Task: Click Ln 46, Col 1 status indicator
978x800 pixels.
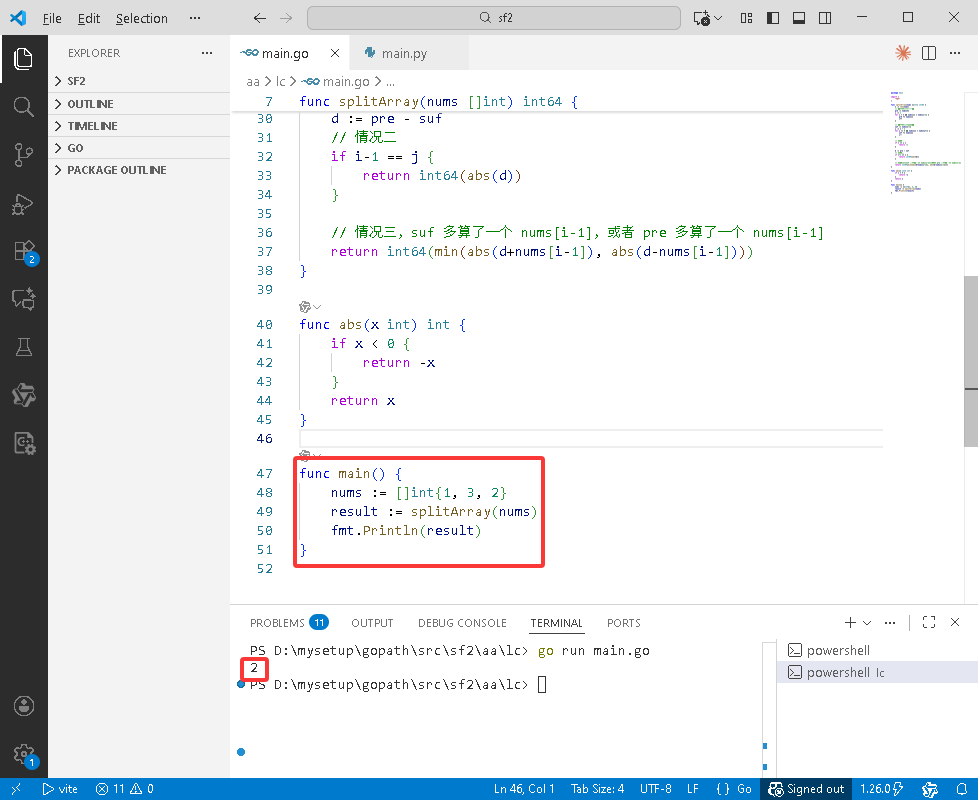Action: point(524,789)
